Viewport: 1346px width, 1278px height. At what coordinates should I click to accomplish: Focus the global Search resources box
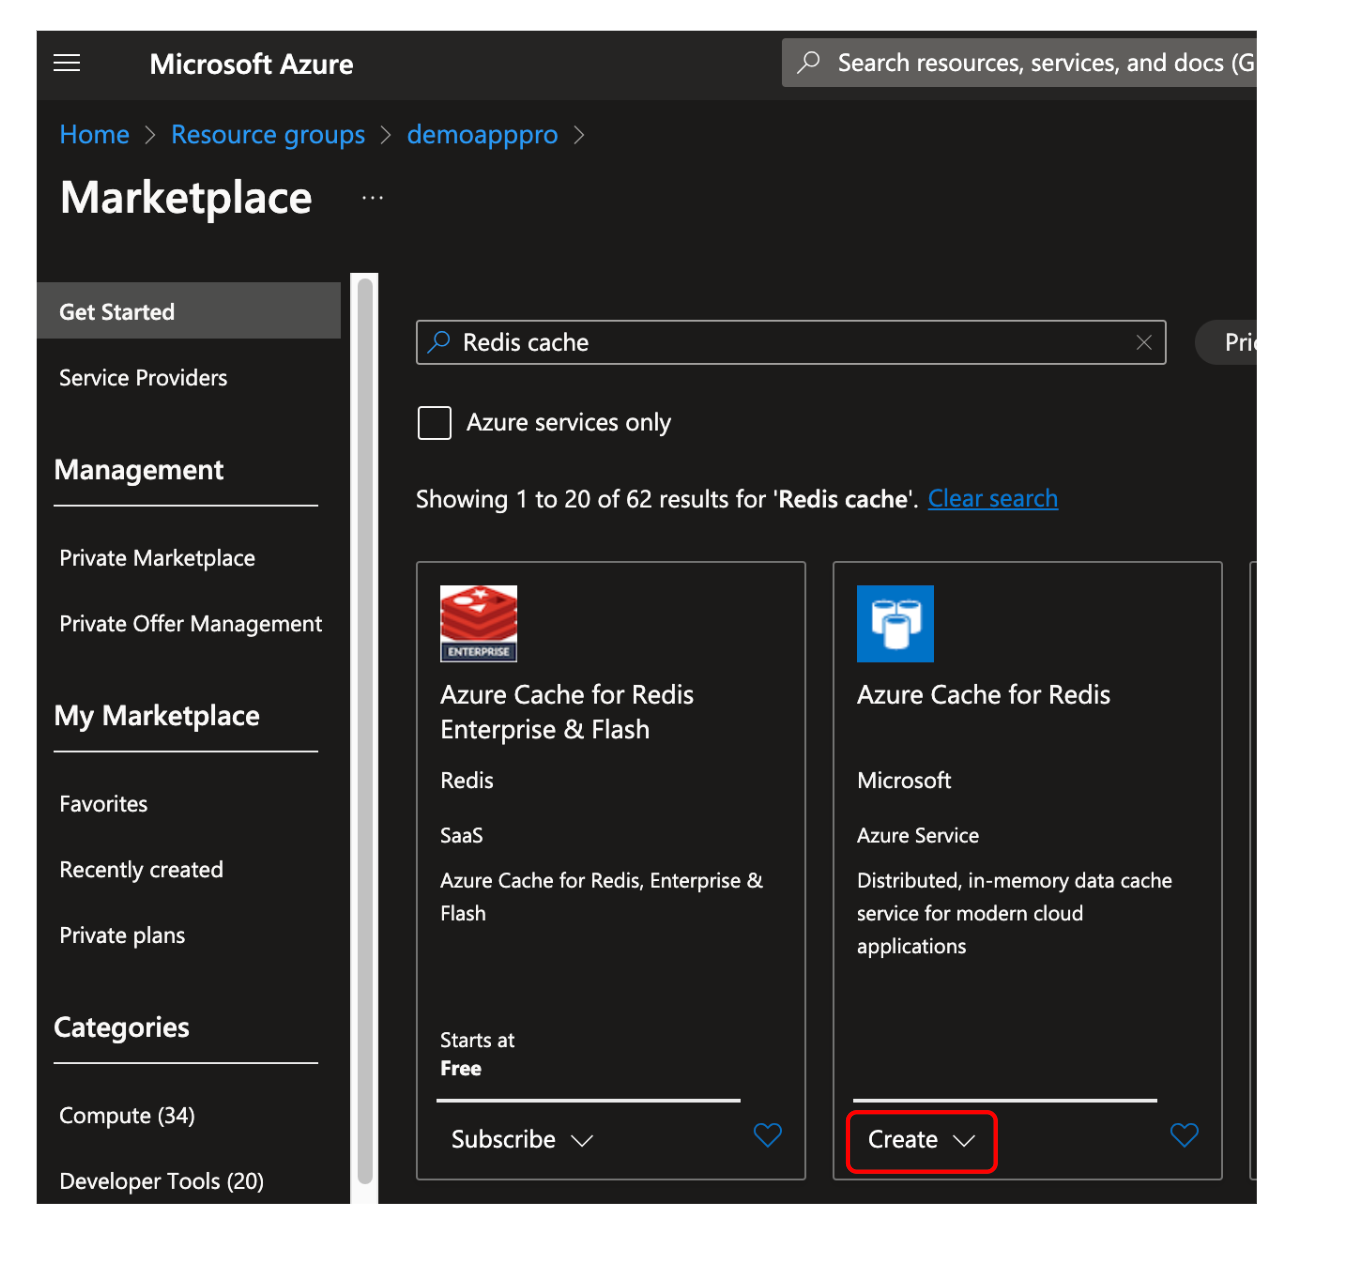coord(1019,63)
